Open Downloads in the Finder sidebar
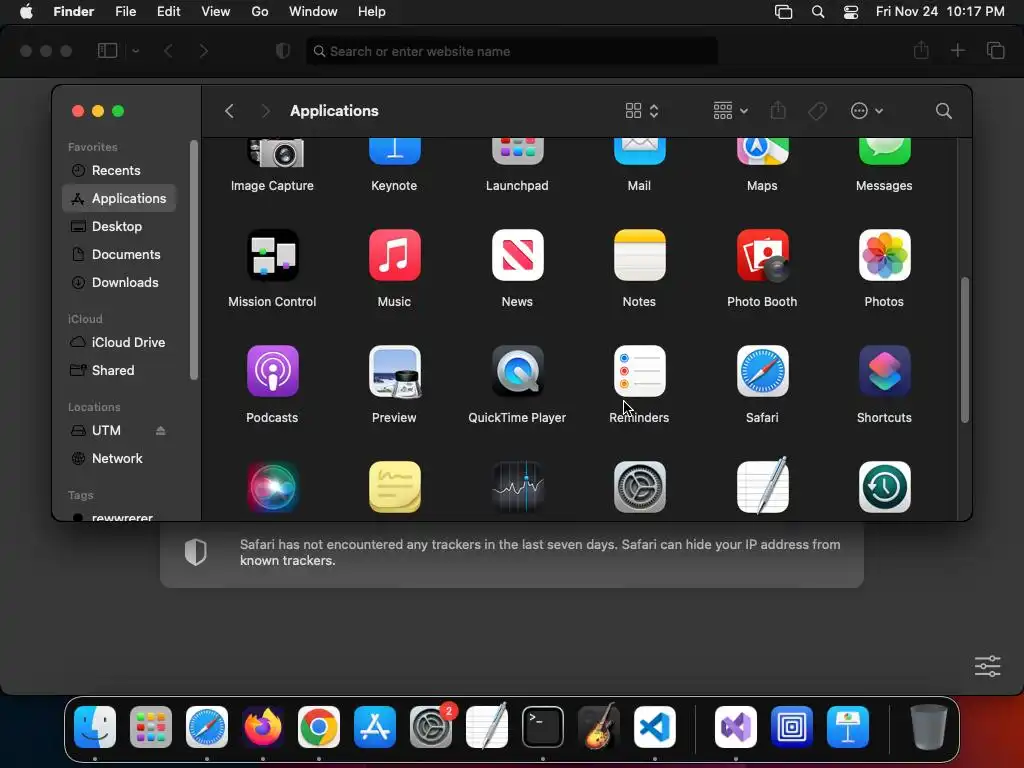This screenshot has height=768, width=1024. click(120, 283)
